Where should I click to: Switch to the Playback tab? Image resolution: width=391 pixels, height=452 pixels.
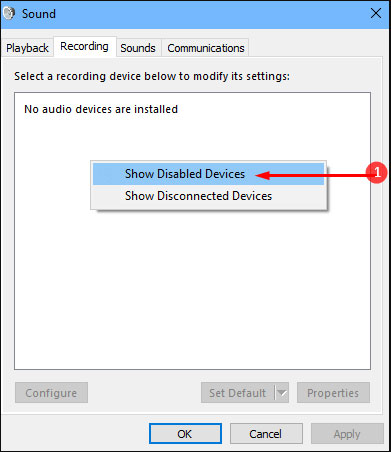pos(27,48)
